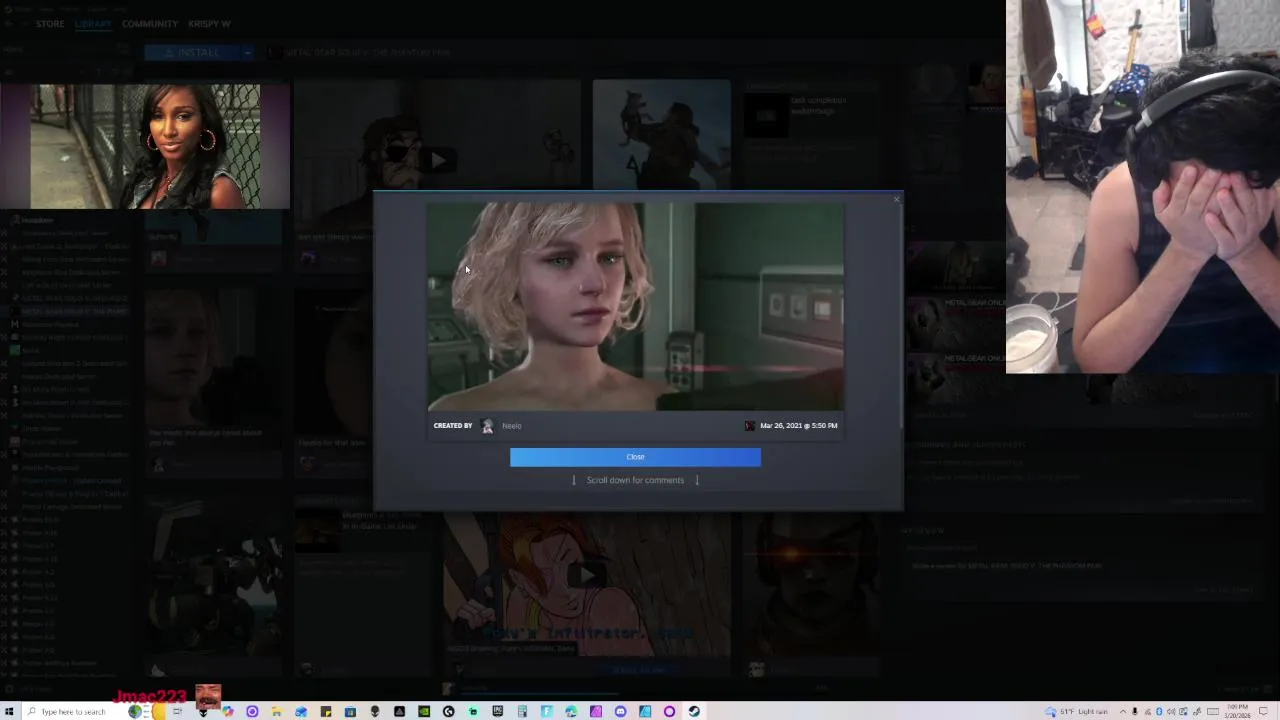Open the STORE tab in Steam

(50, 24)
